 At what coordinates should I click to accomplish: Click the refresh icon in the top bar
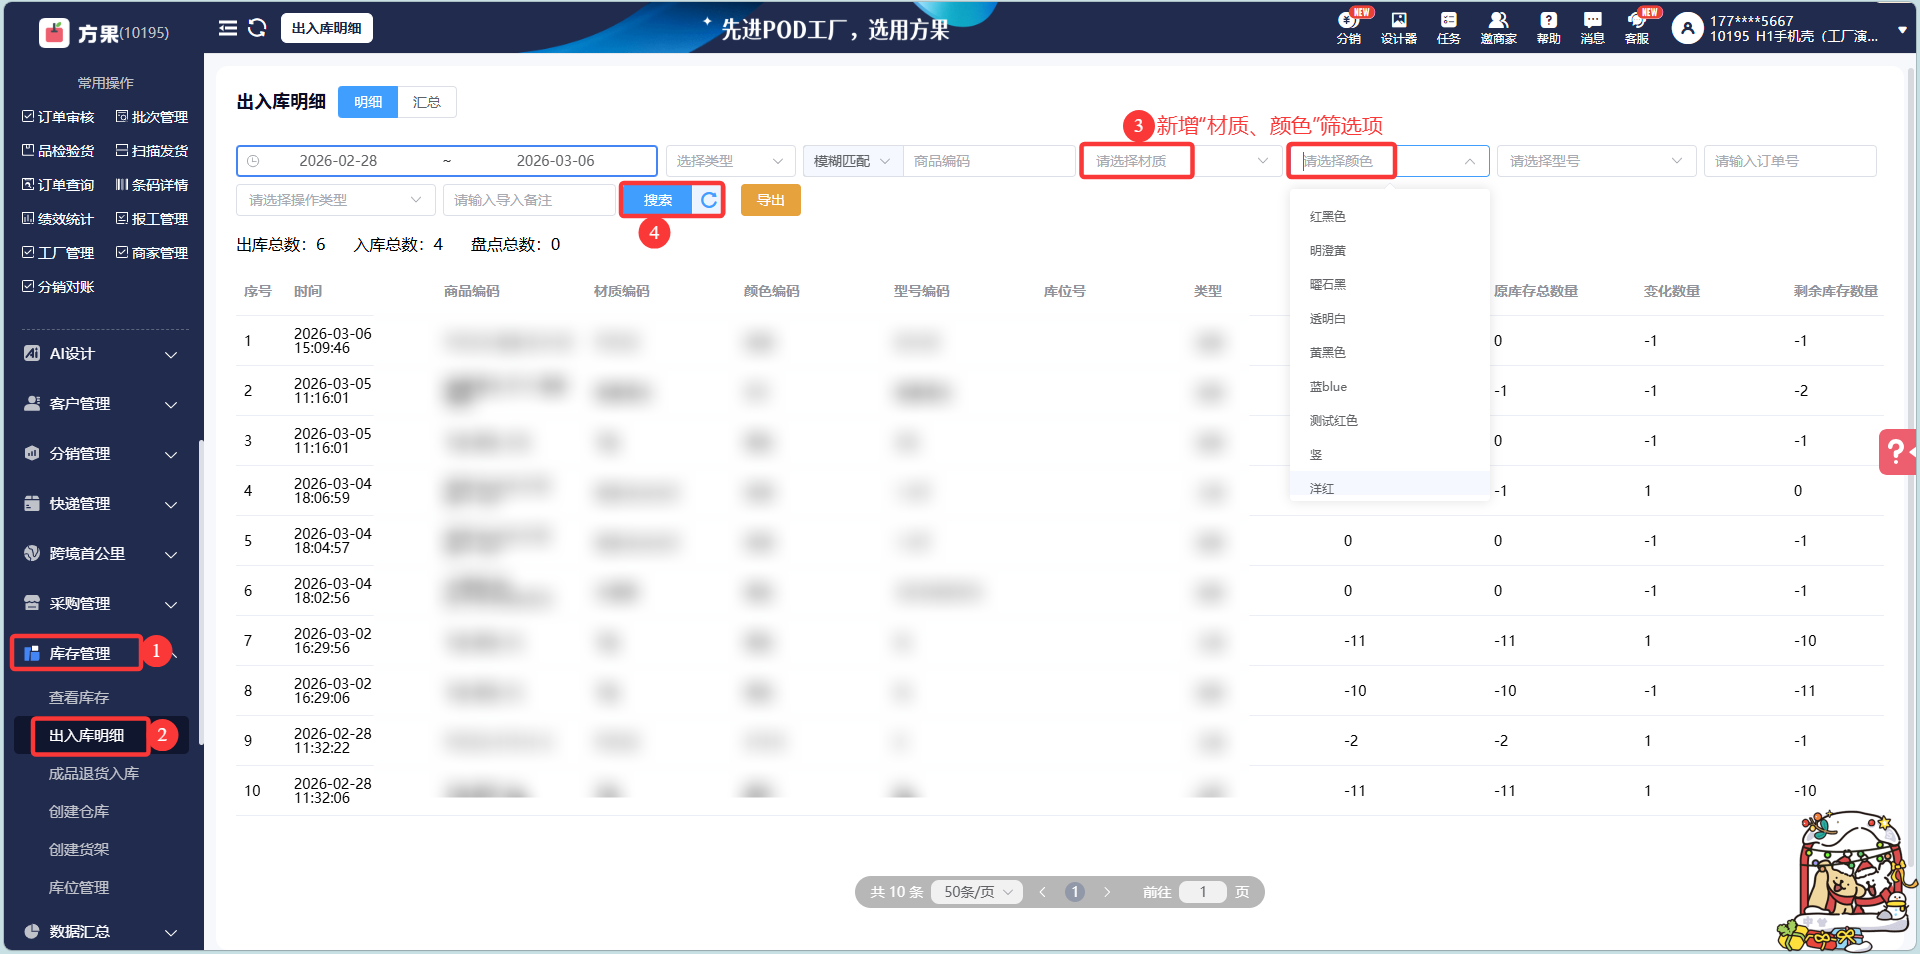(257, 28)
